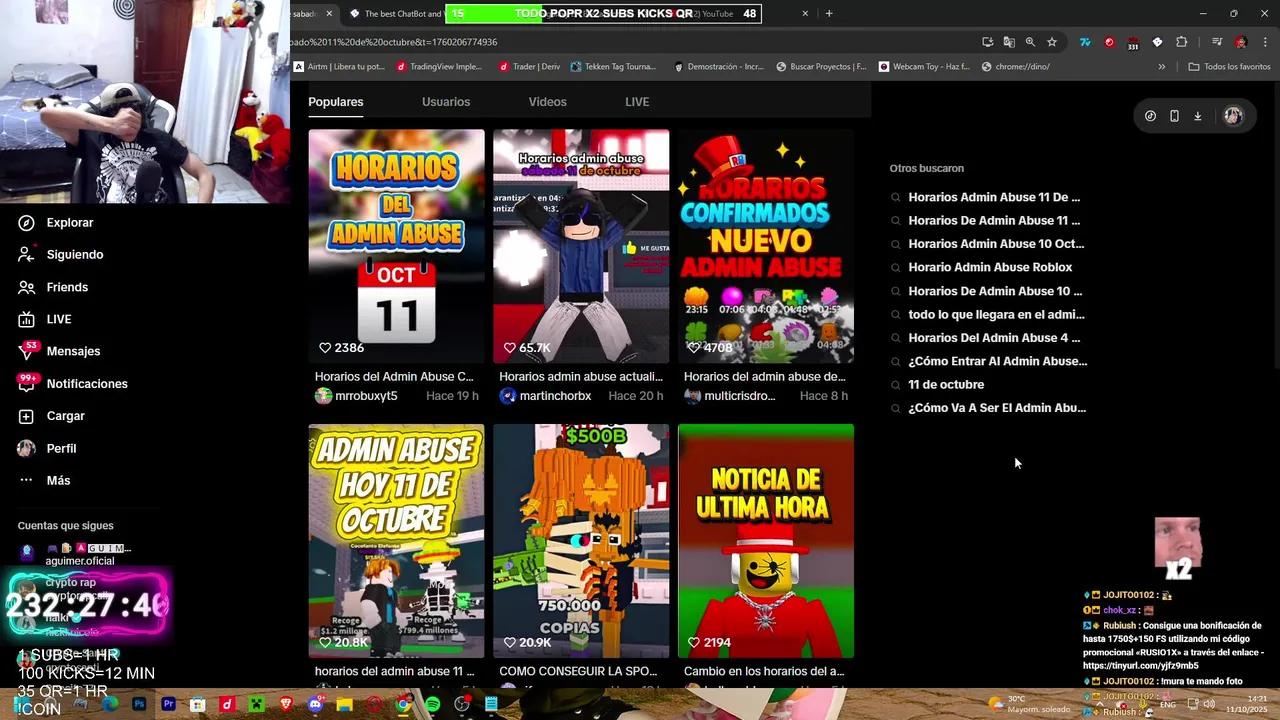1280x720 pixels.
Task: Open TikTok profile avatar menu
Action: click(x=1233, y=116)
